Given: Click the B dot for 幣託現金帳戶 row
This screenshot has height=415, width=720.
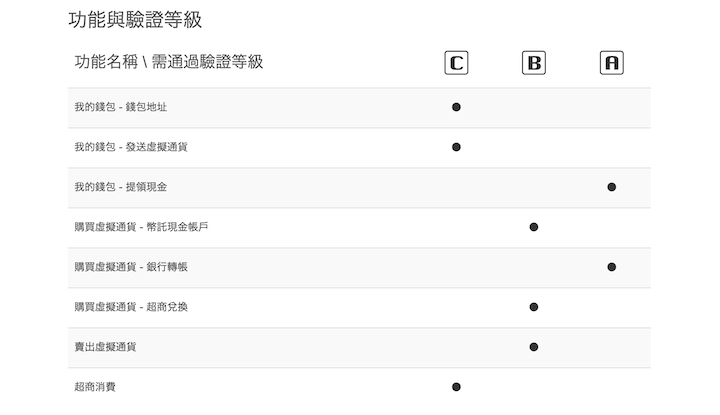Looking at the screenshot, I should (x=534, y=227).
